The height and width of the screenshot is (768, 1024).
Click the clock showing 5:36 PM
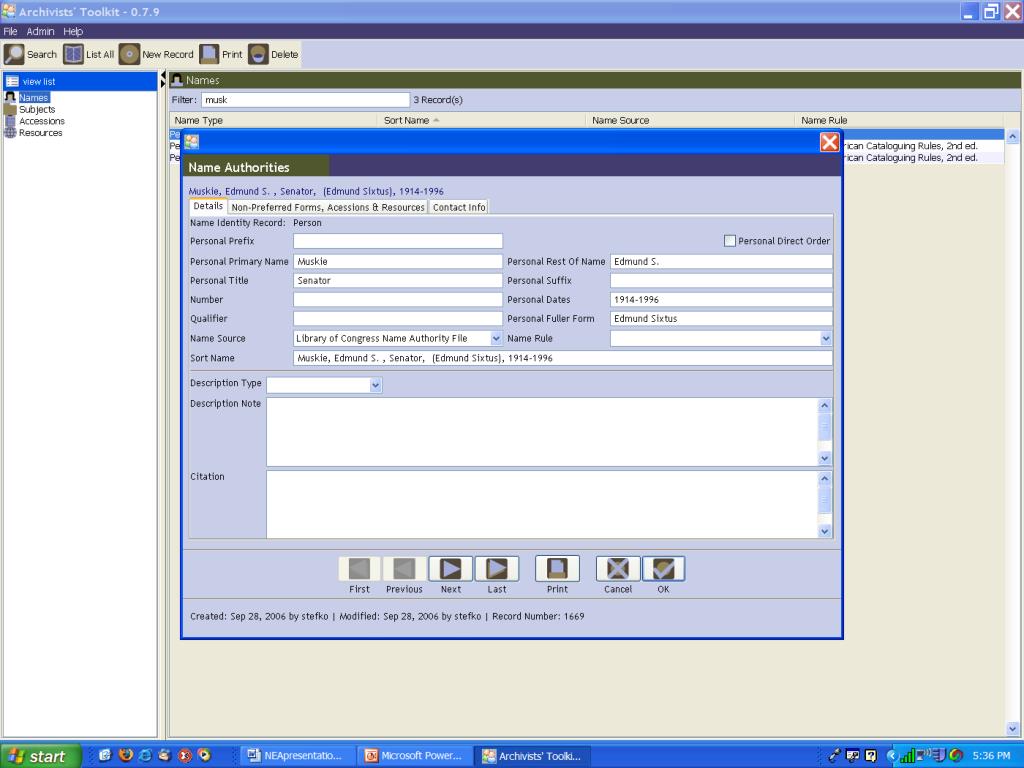pyautogui.click(x=991, y=756)
